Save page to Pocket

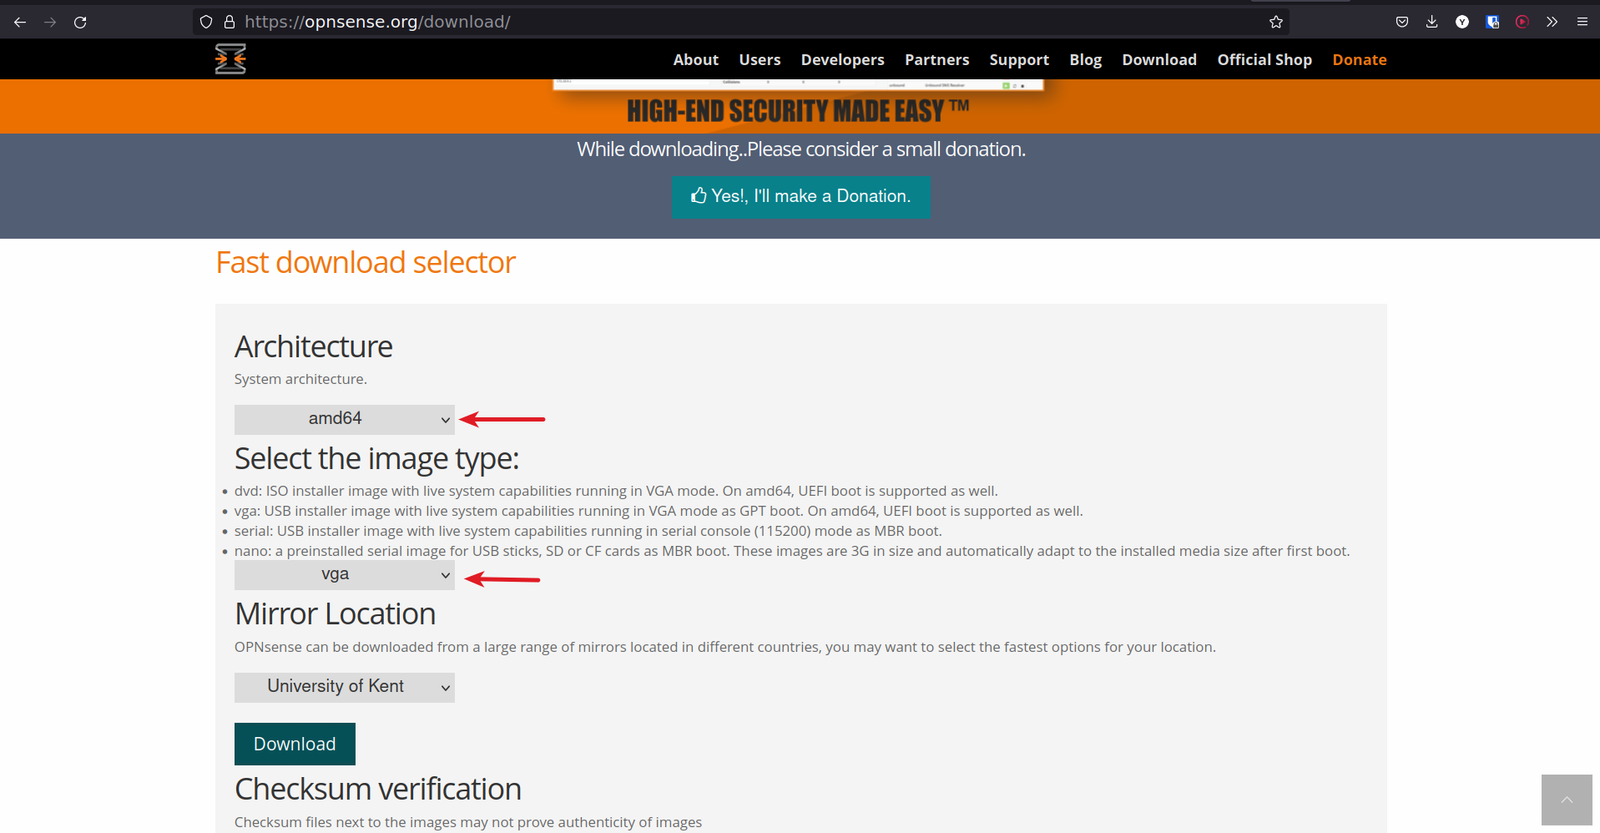point(1402,22)
